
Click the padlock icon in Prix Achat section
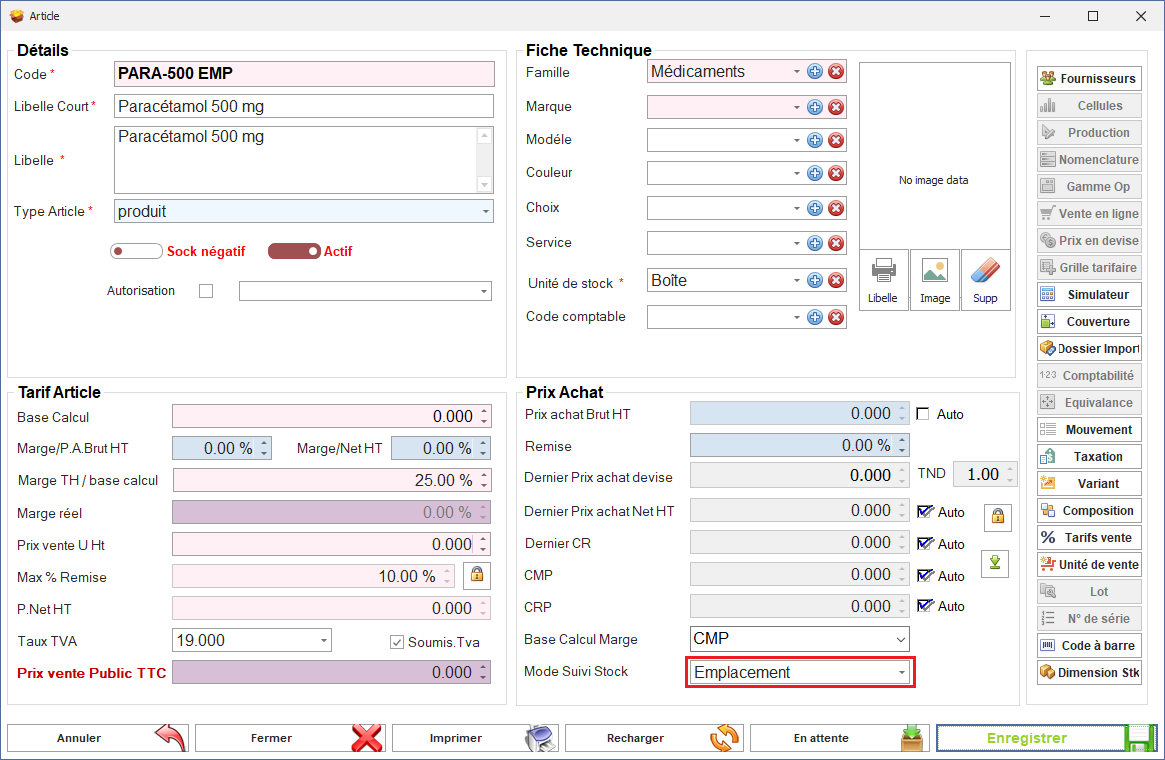997,517
